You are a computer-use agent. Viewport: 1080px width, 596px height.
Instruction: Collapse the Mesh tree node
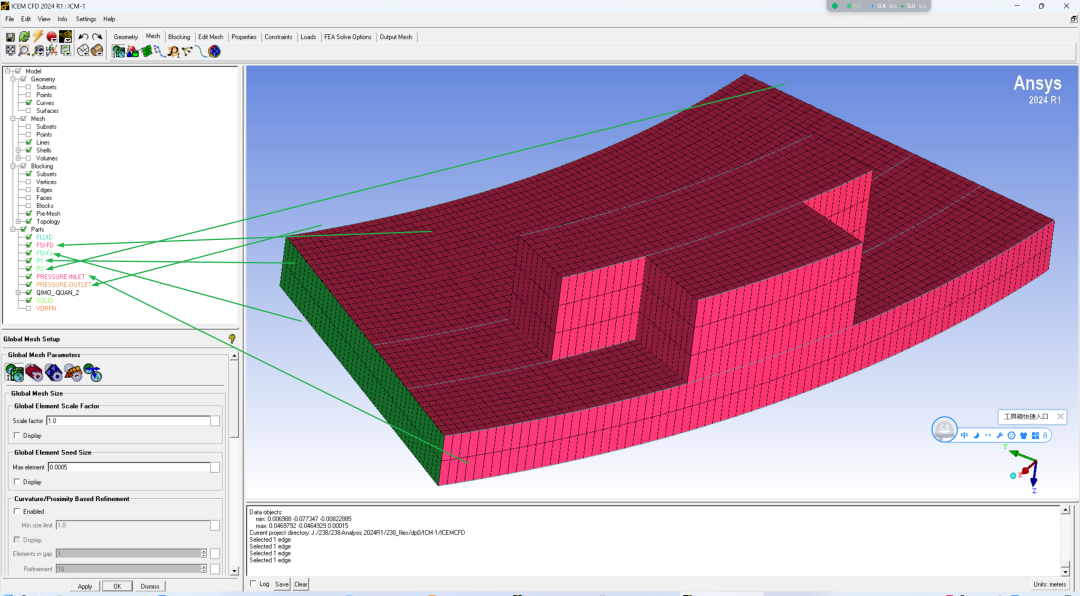coord(13,119)
